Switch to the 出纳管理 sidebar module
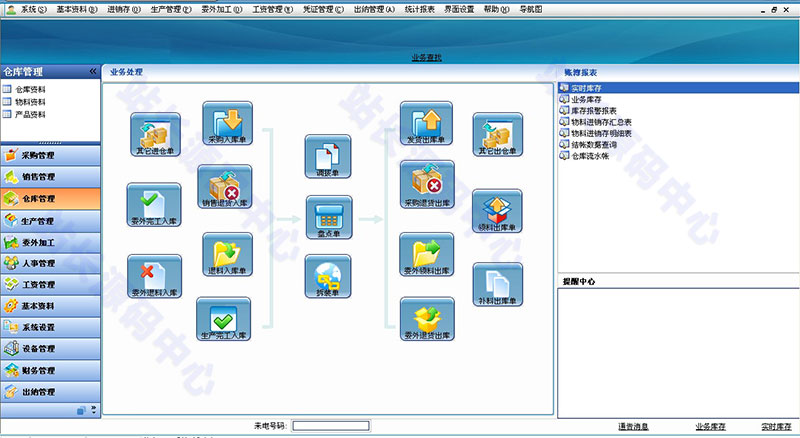The width and height of the screenshot is (800, 438). 51,392
